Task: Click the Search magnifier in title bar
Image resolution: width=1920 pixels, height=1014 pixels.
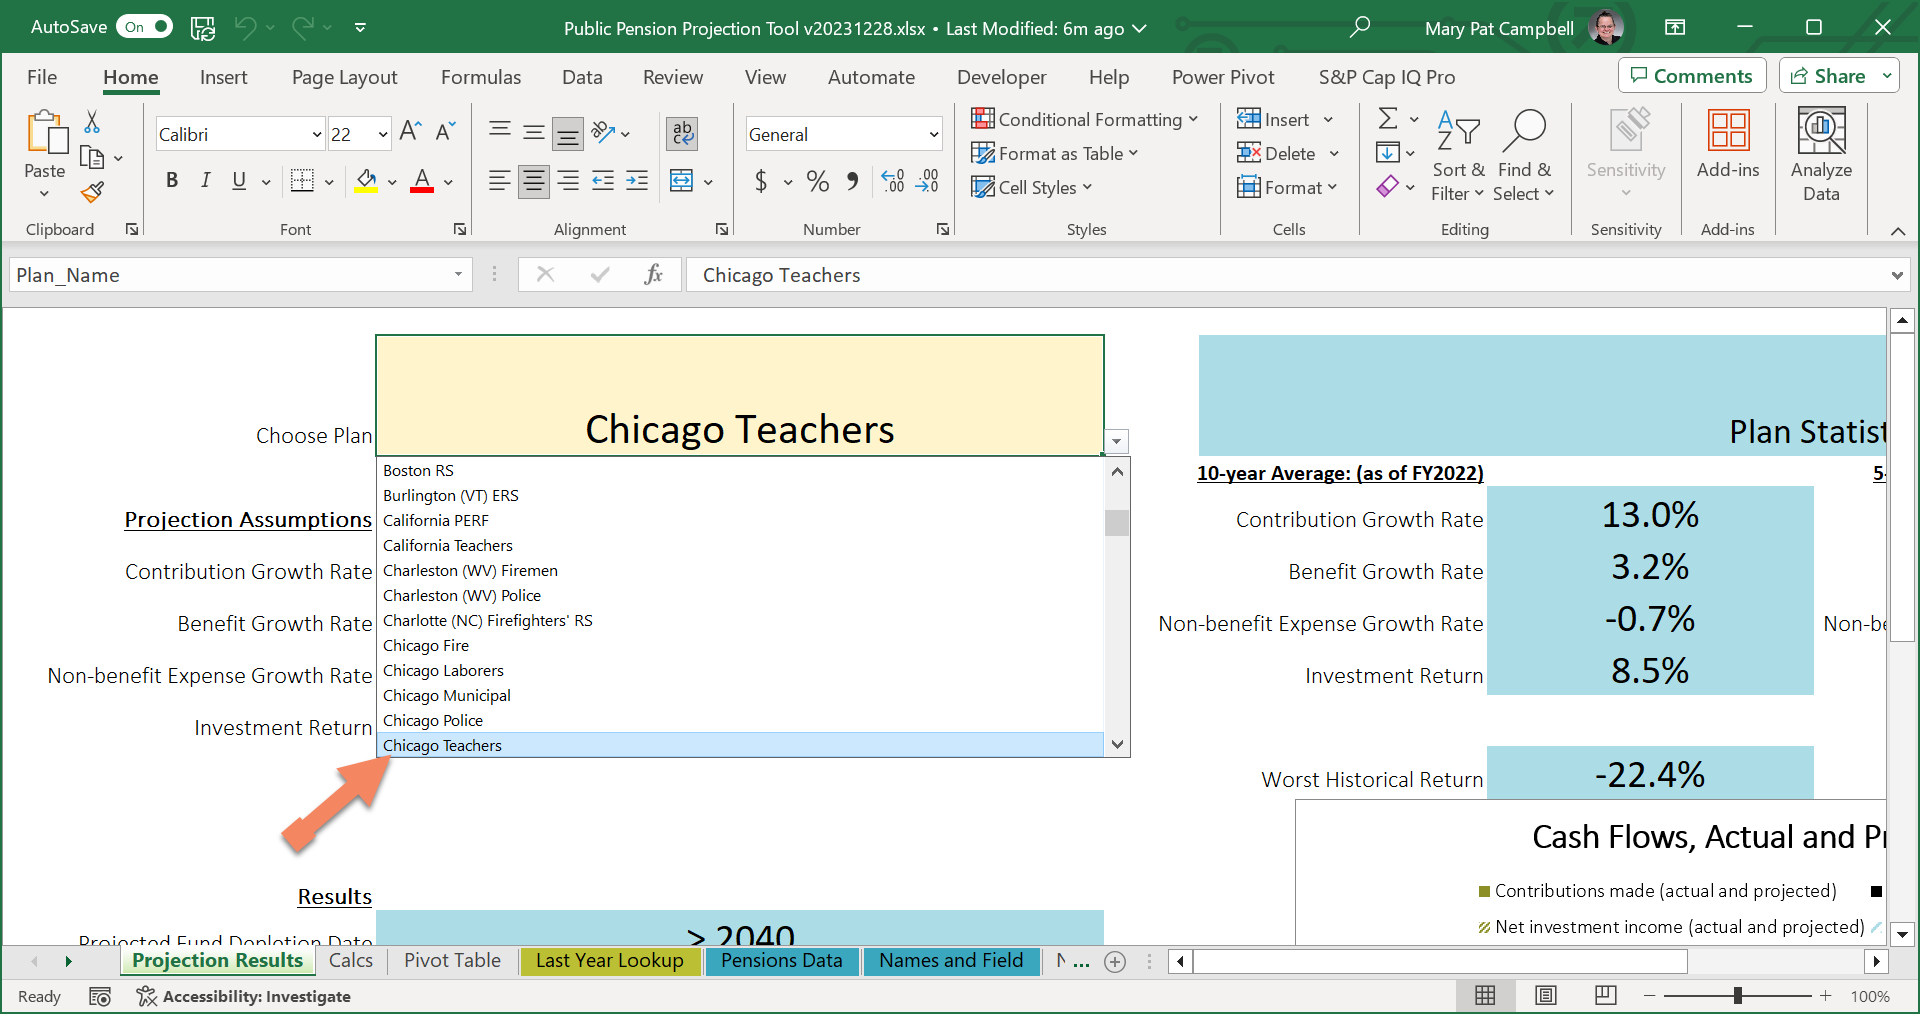Action: 1359,27
